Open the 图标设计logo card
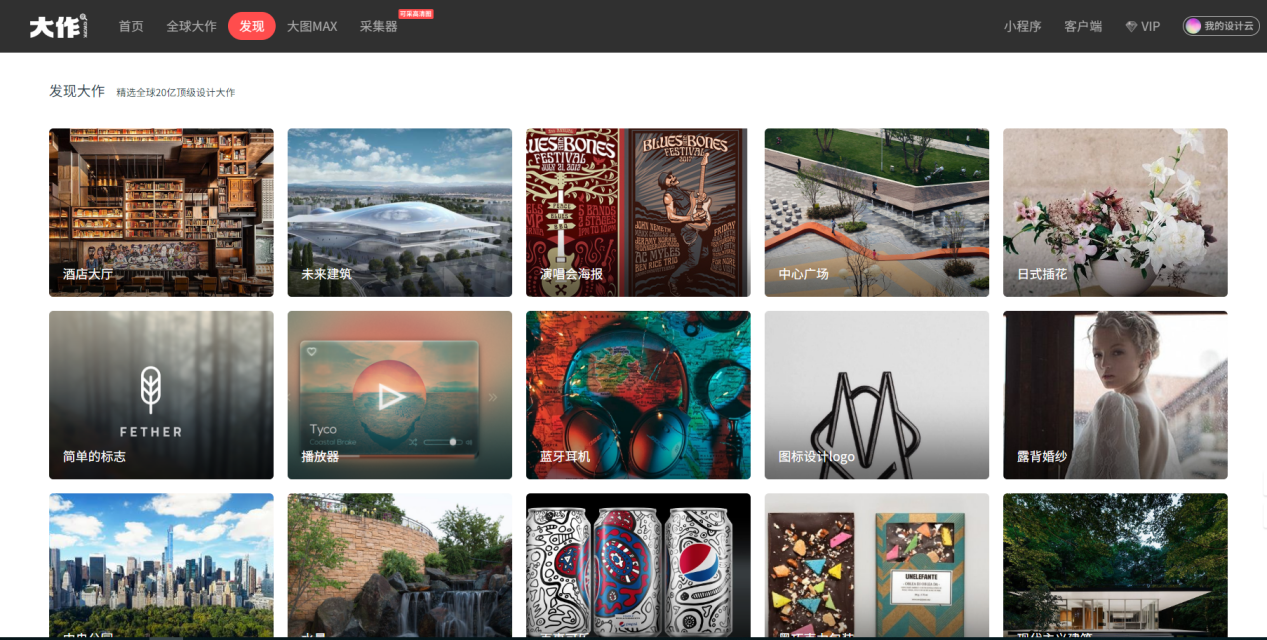The height and width of the screenshot is (640, 1267). [x=877, y=395]
